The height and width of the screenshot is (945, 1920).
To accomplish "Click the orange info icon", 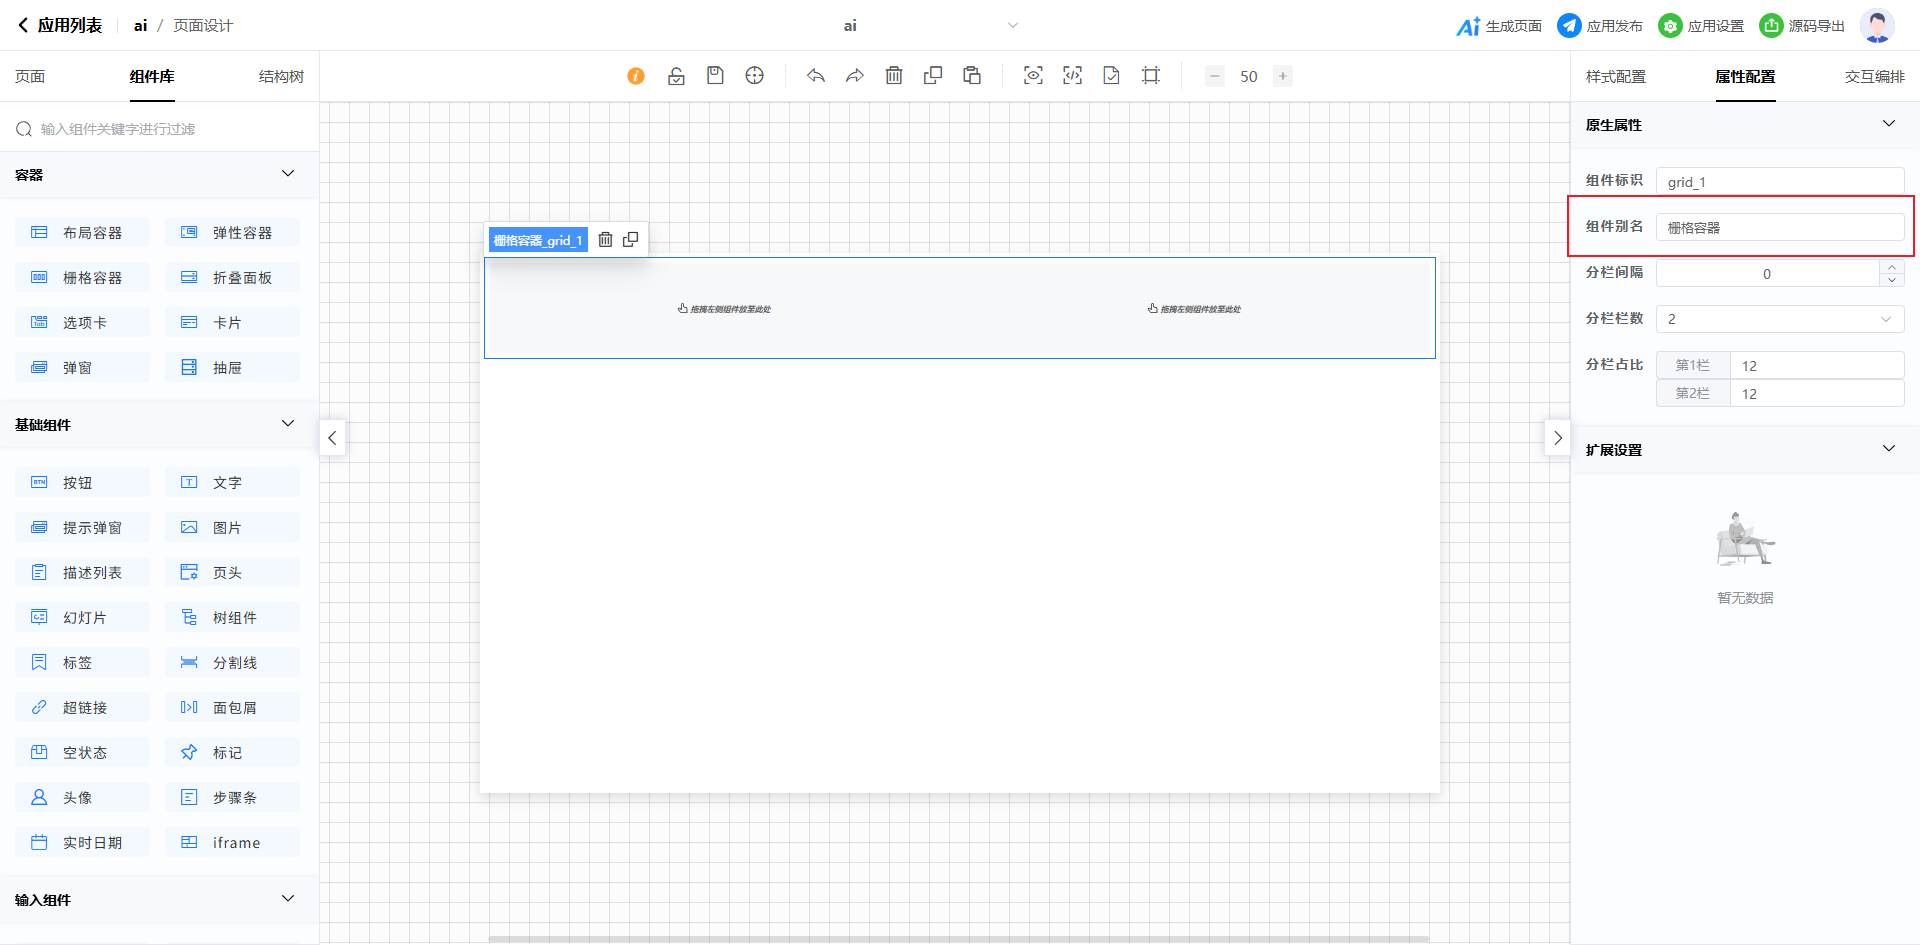I will coord(636,76).
